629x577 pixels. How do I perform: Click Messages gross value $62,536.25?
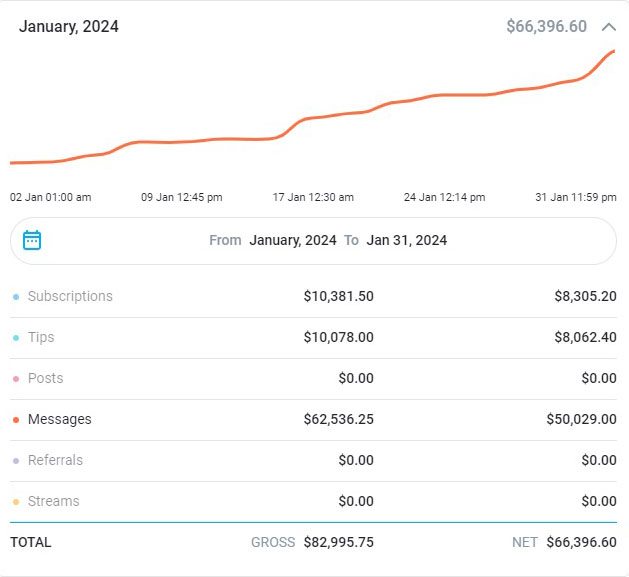tap(339, 419)
